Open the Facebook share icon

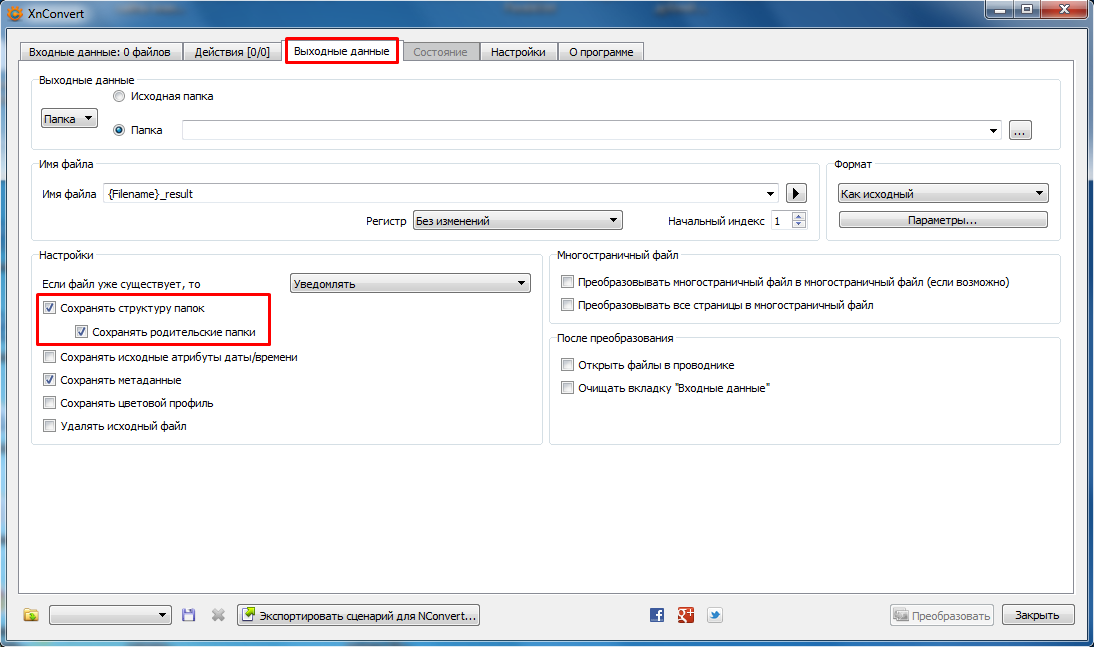click(x=657, y=615)
